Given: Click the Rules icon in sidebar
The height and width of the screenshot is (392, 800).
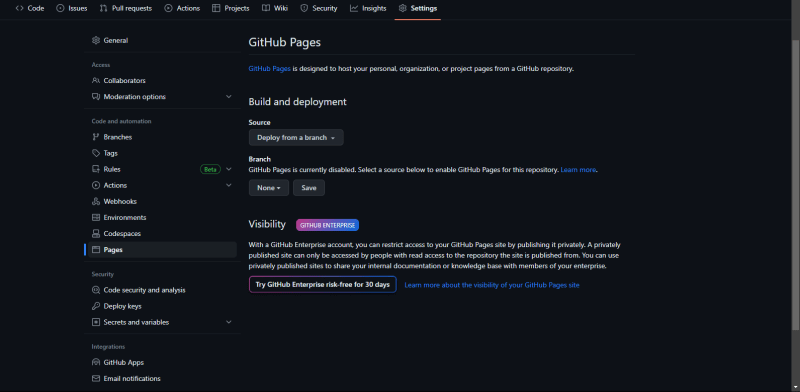Looking at the screenshot, I should tap(96, 169).
